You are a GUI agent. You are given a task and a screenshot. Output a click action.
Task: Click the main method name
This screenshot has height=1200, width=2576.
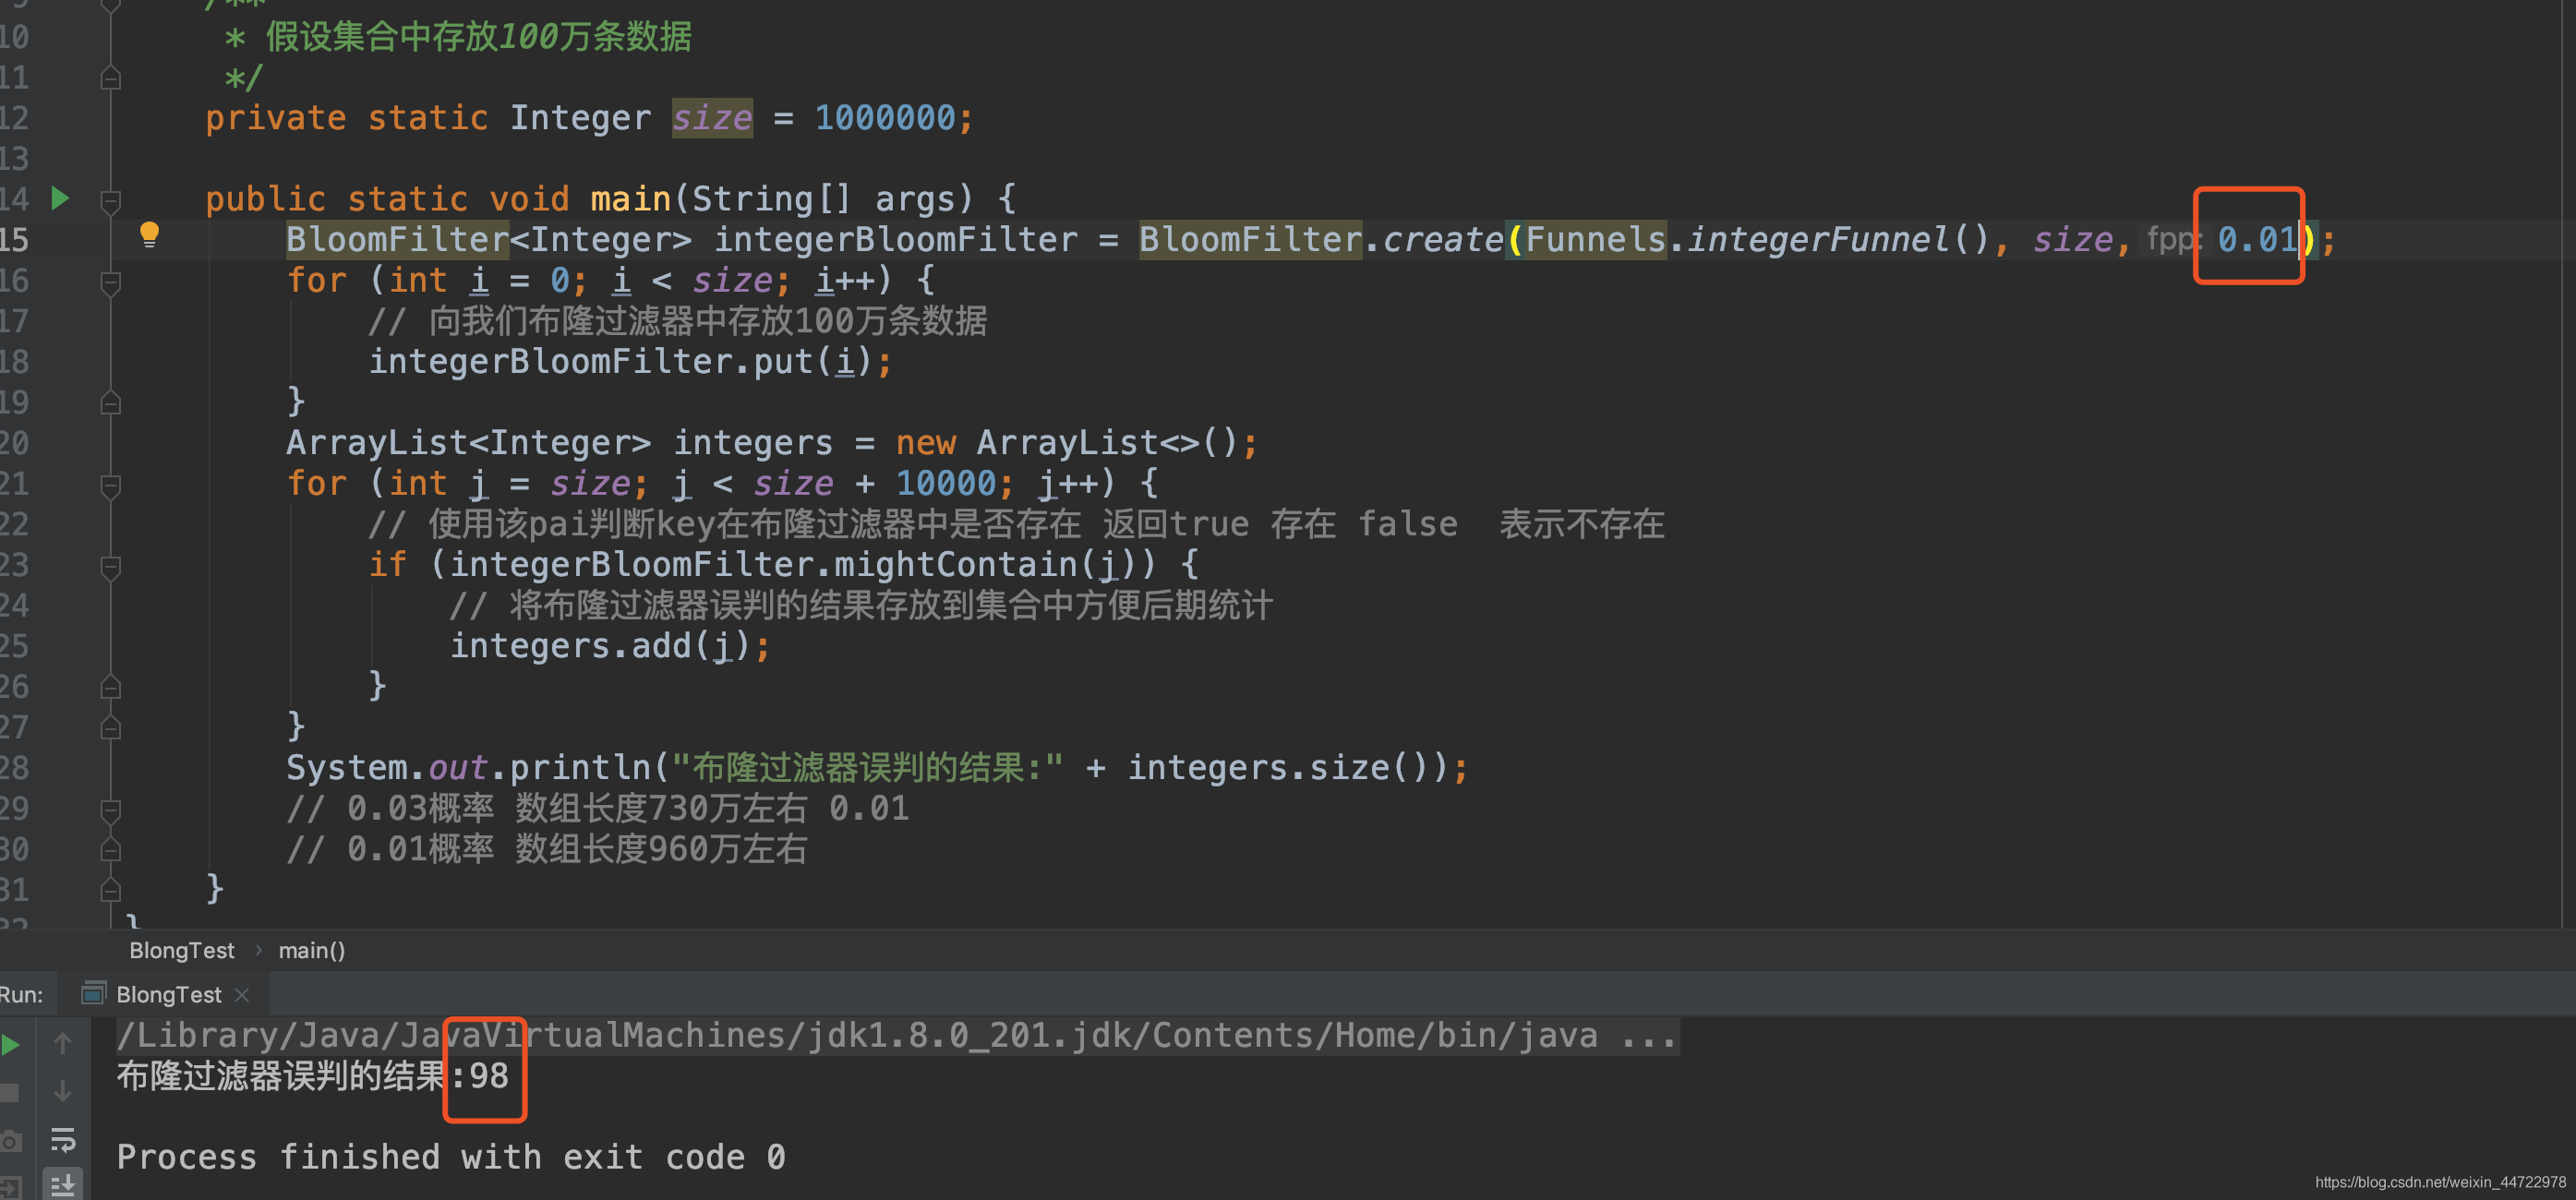click(630, 199)
